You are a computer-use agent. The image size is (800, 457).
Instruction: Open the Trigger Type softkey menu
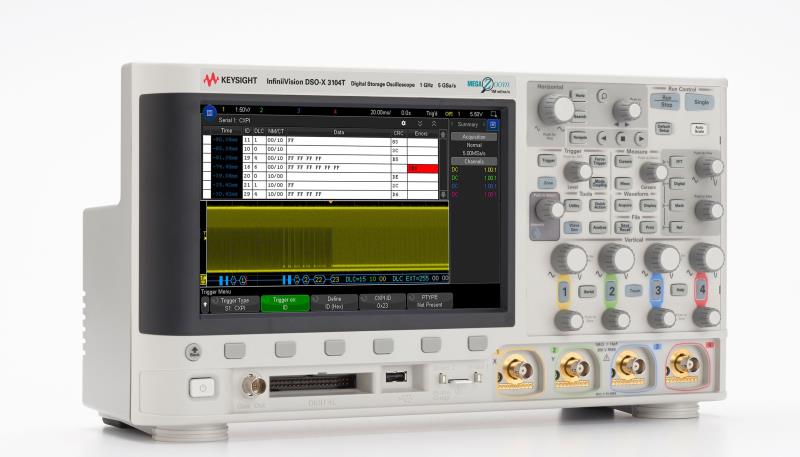[235, 304]
